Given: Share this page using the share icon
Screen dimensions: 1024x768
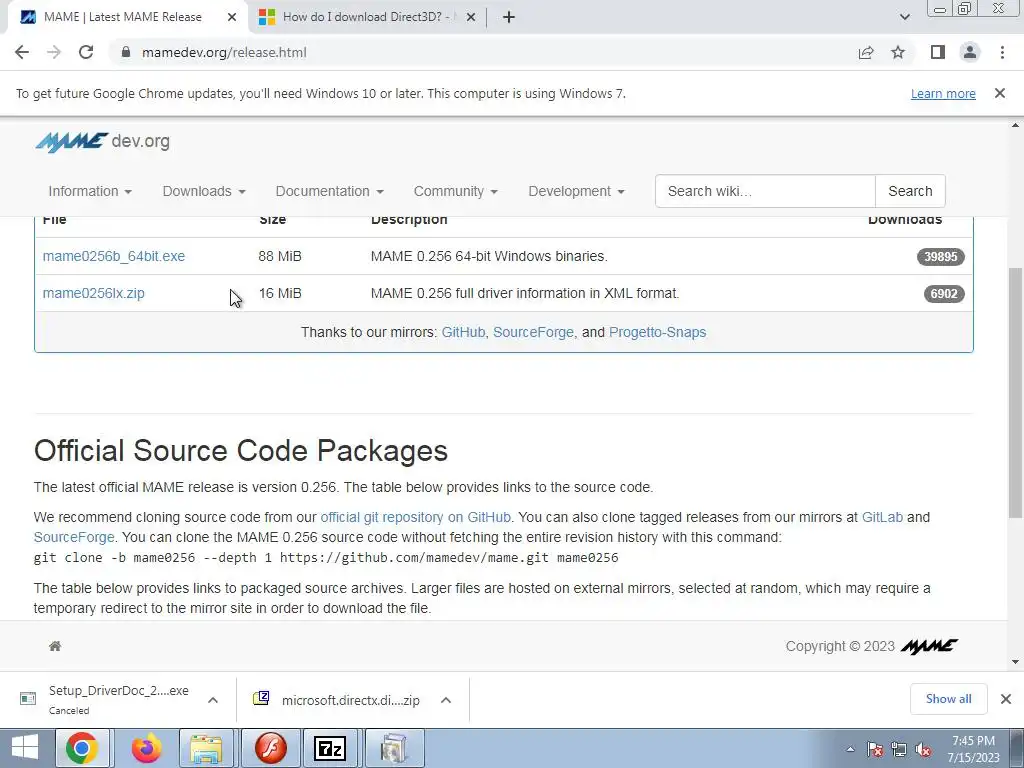Looking at the screenshot, I should tap(866, 52).
